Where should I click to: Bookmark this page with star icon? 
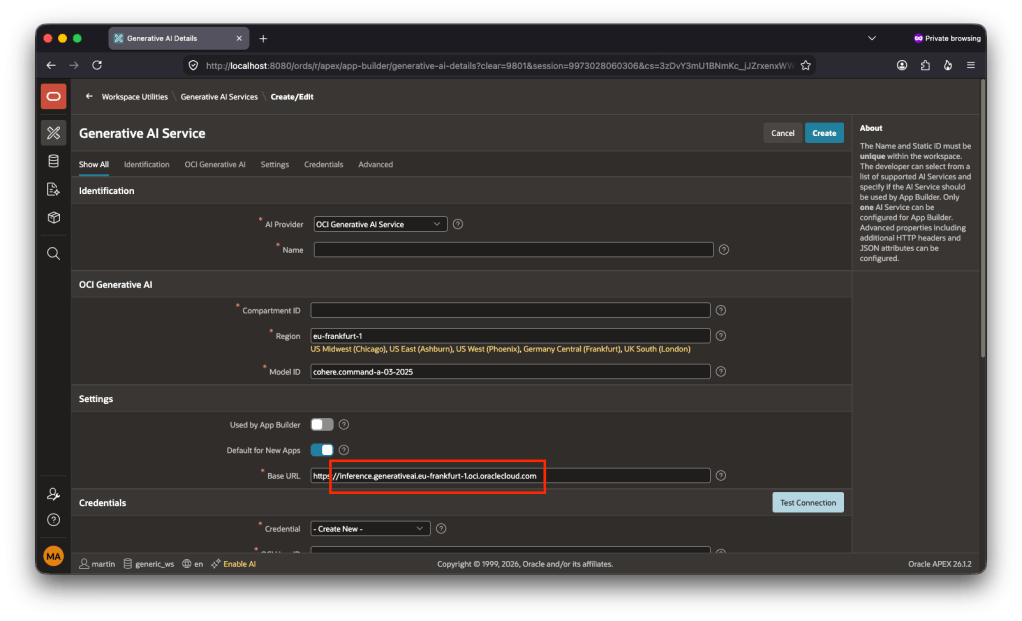(x=806, y=65)
